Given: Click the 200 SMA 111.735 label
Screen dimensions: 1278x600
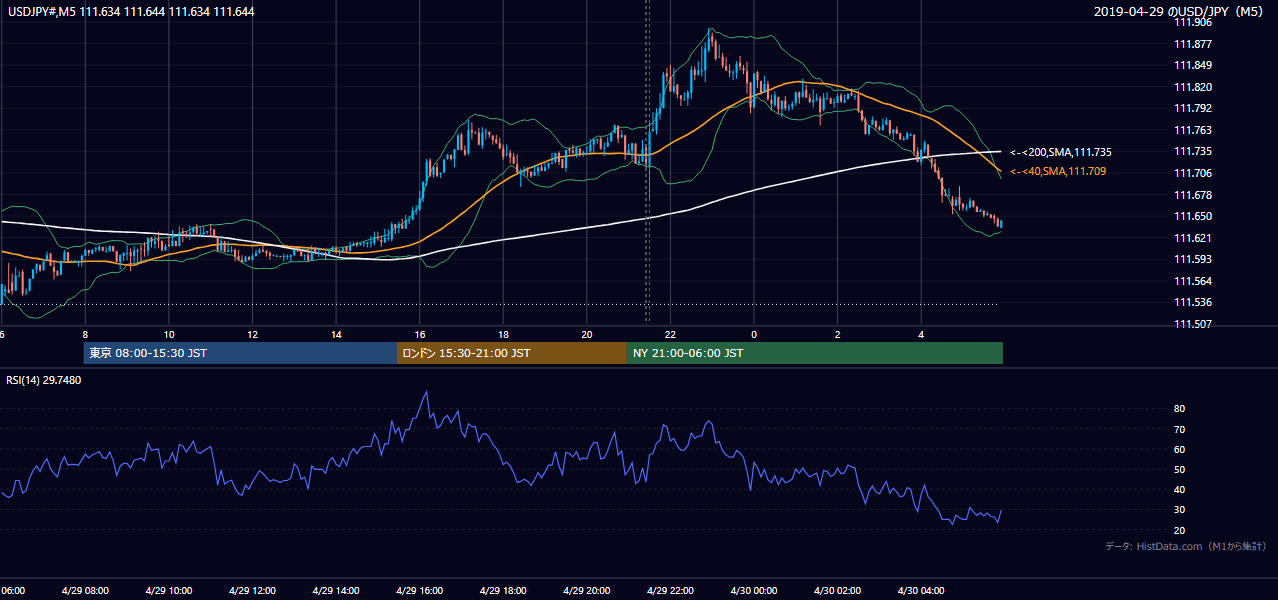Looking at the screenshot, I should click(1060, 152).
